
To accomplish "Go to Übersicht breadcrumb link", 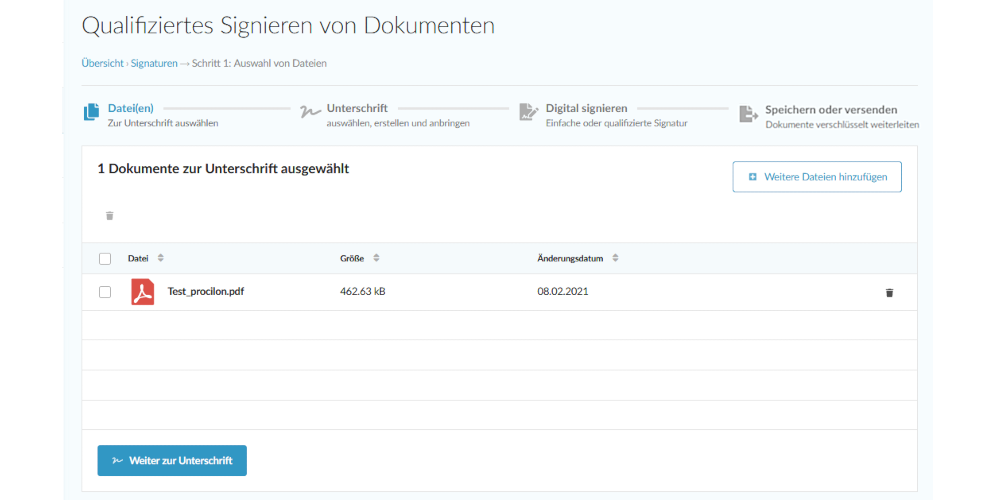I will coord(103,64).
